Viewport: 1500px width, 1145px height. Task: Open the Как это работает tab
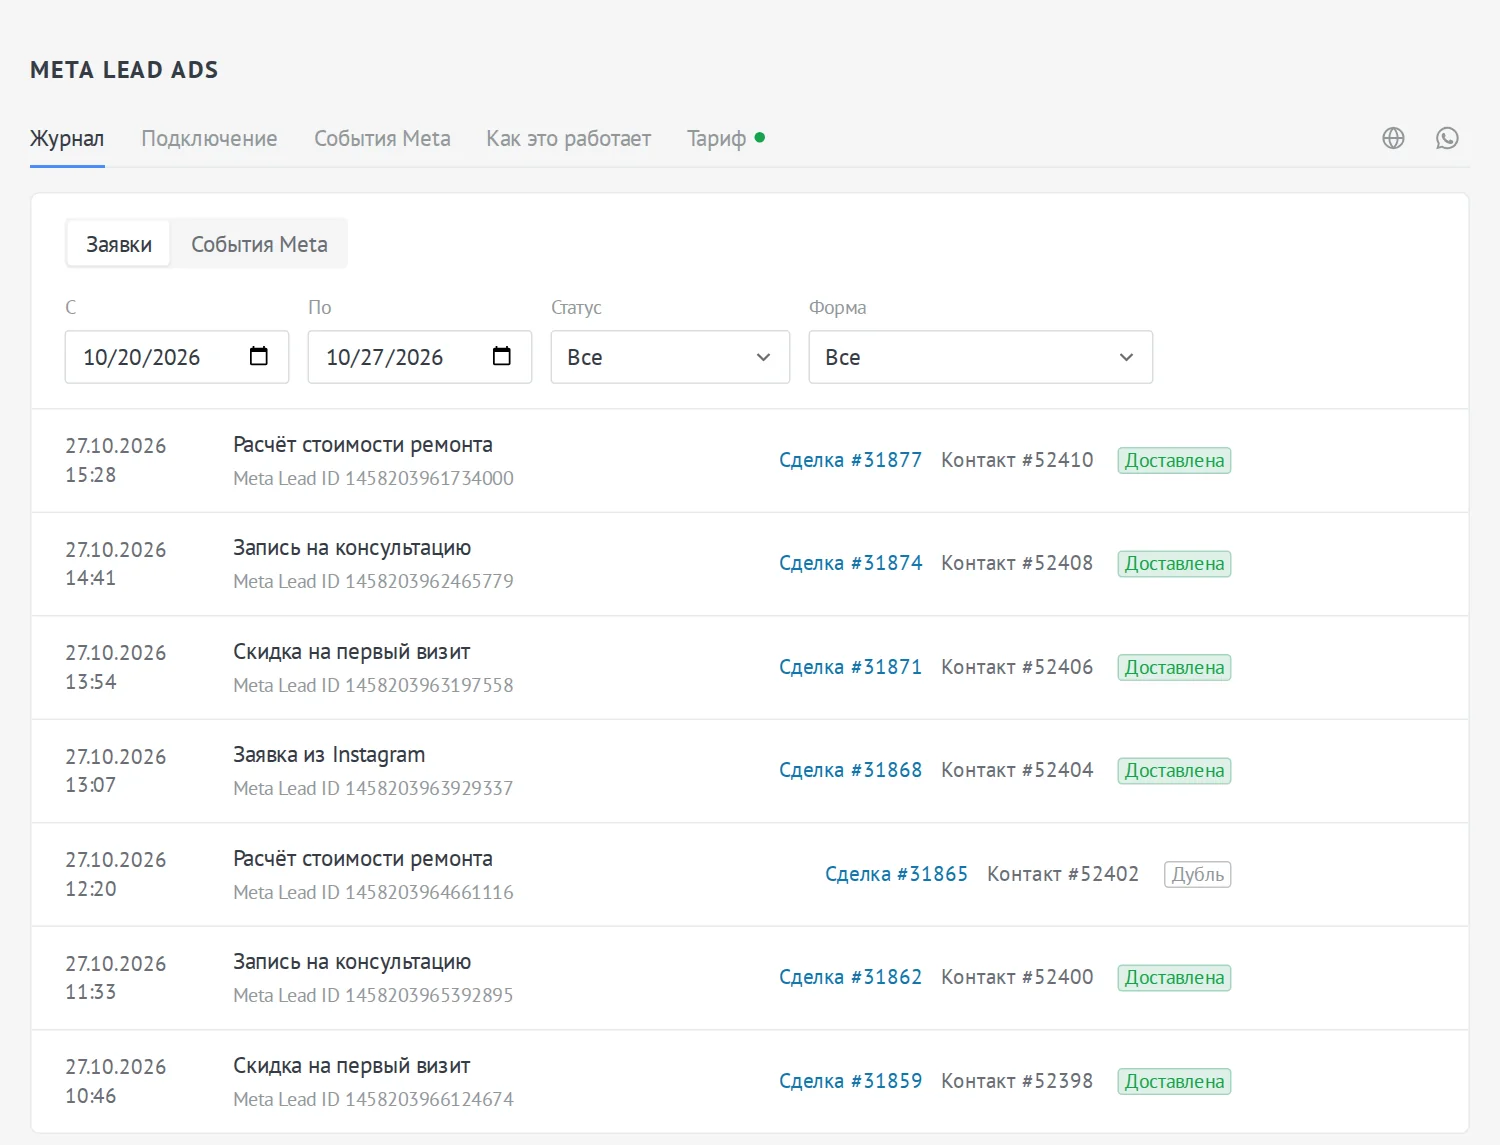(x=568, y=139)
